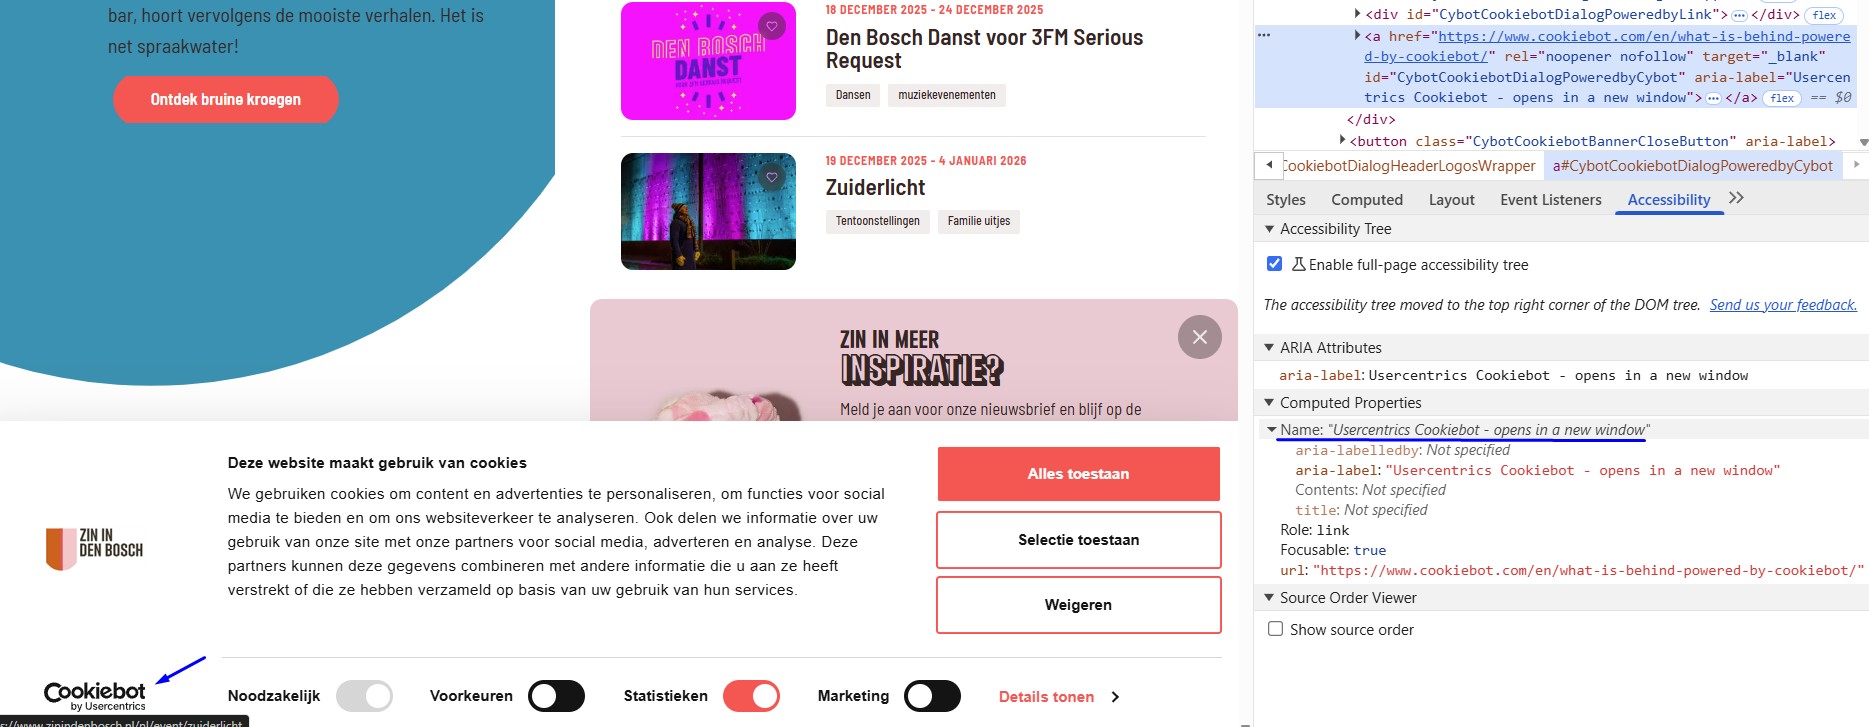
Task: Click the Alles toestaan button
Action: point(1078,474)
